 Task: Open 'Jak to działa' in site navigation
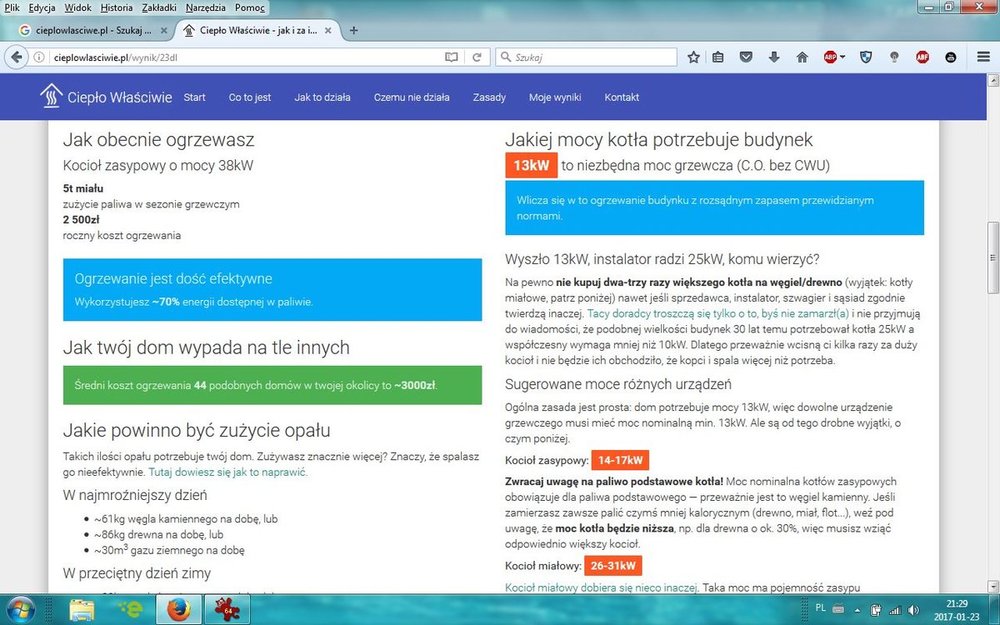coord(322,97)
